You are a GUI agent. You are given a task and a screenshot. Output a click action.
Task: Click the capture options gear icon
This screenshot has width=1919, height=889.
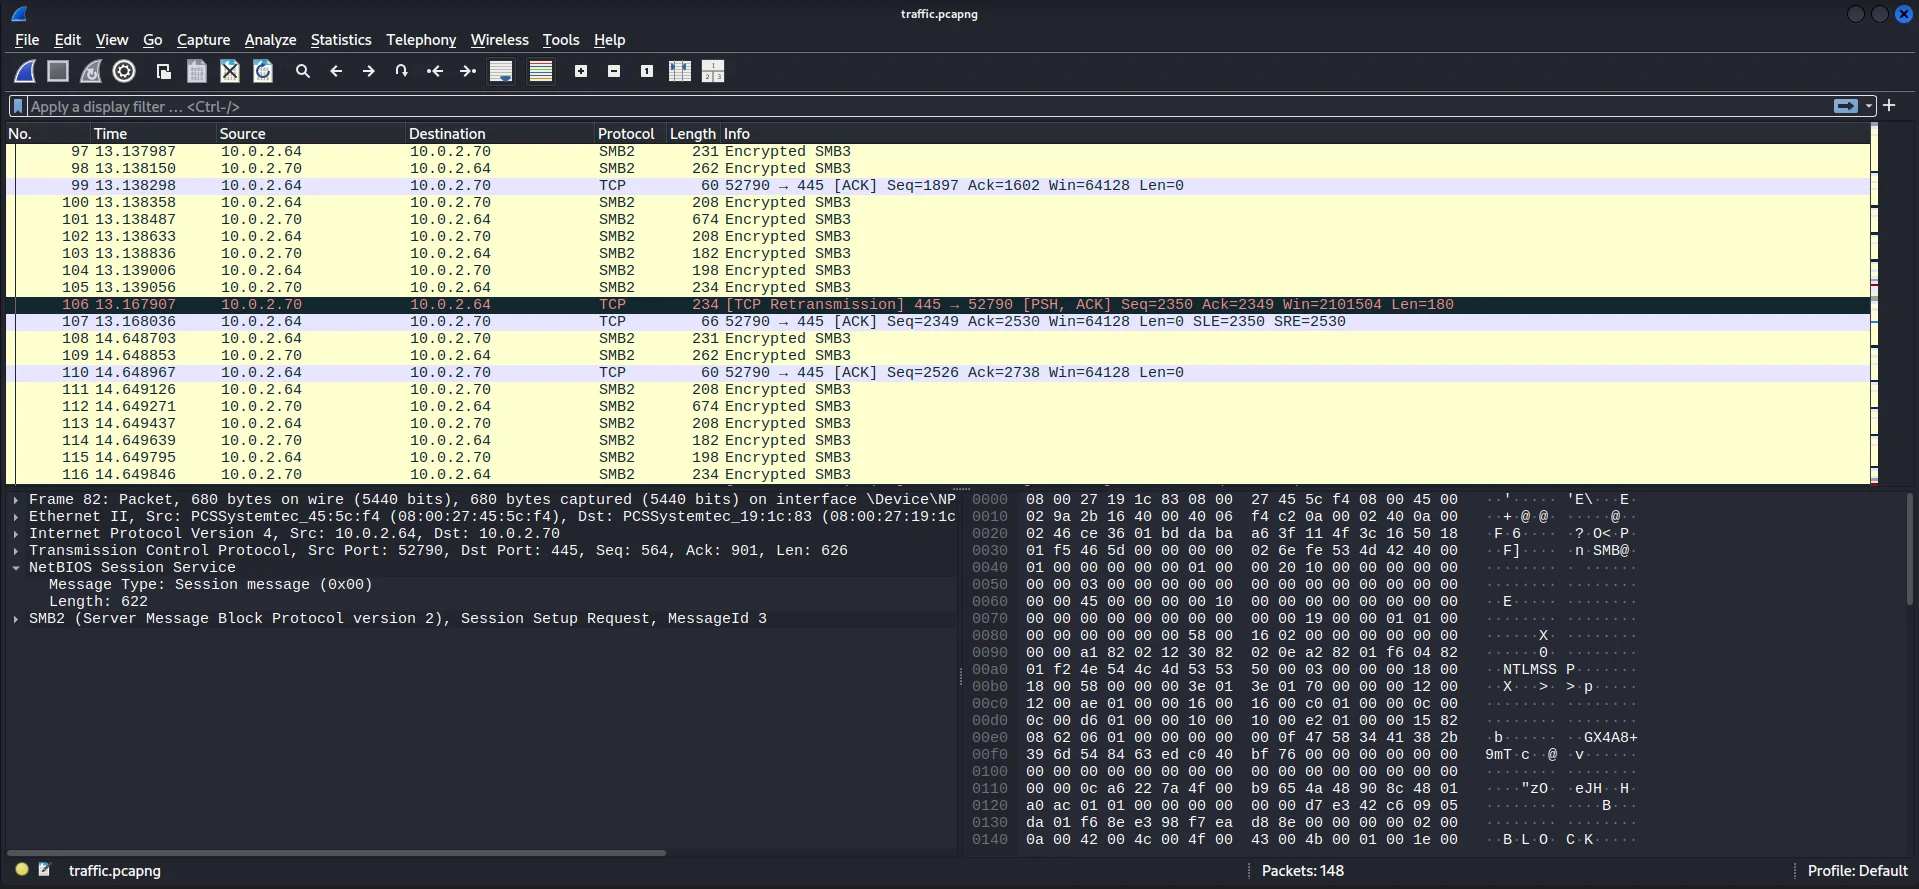pyautogui.click(x=124, y=71)
